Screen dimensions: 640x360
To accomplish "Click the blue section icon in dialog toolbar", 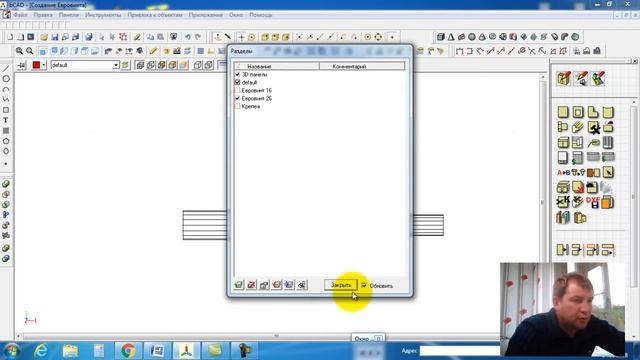I will coord(289,285).
